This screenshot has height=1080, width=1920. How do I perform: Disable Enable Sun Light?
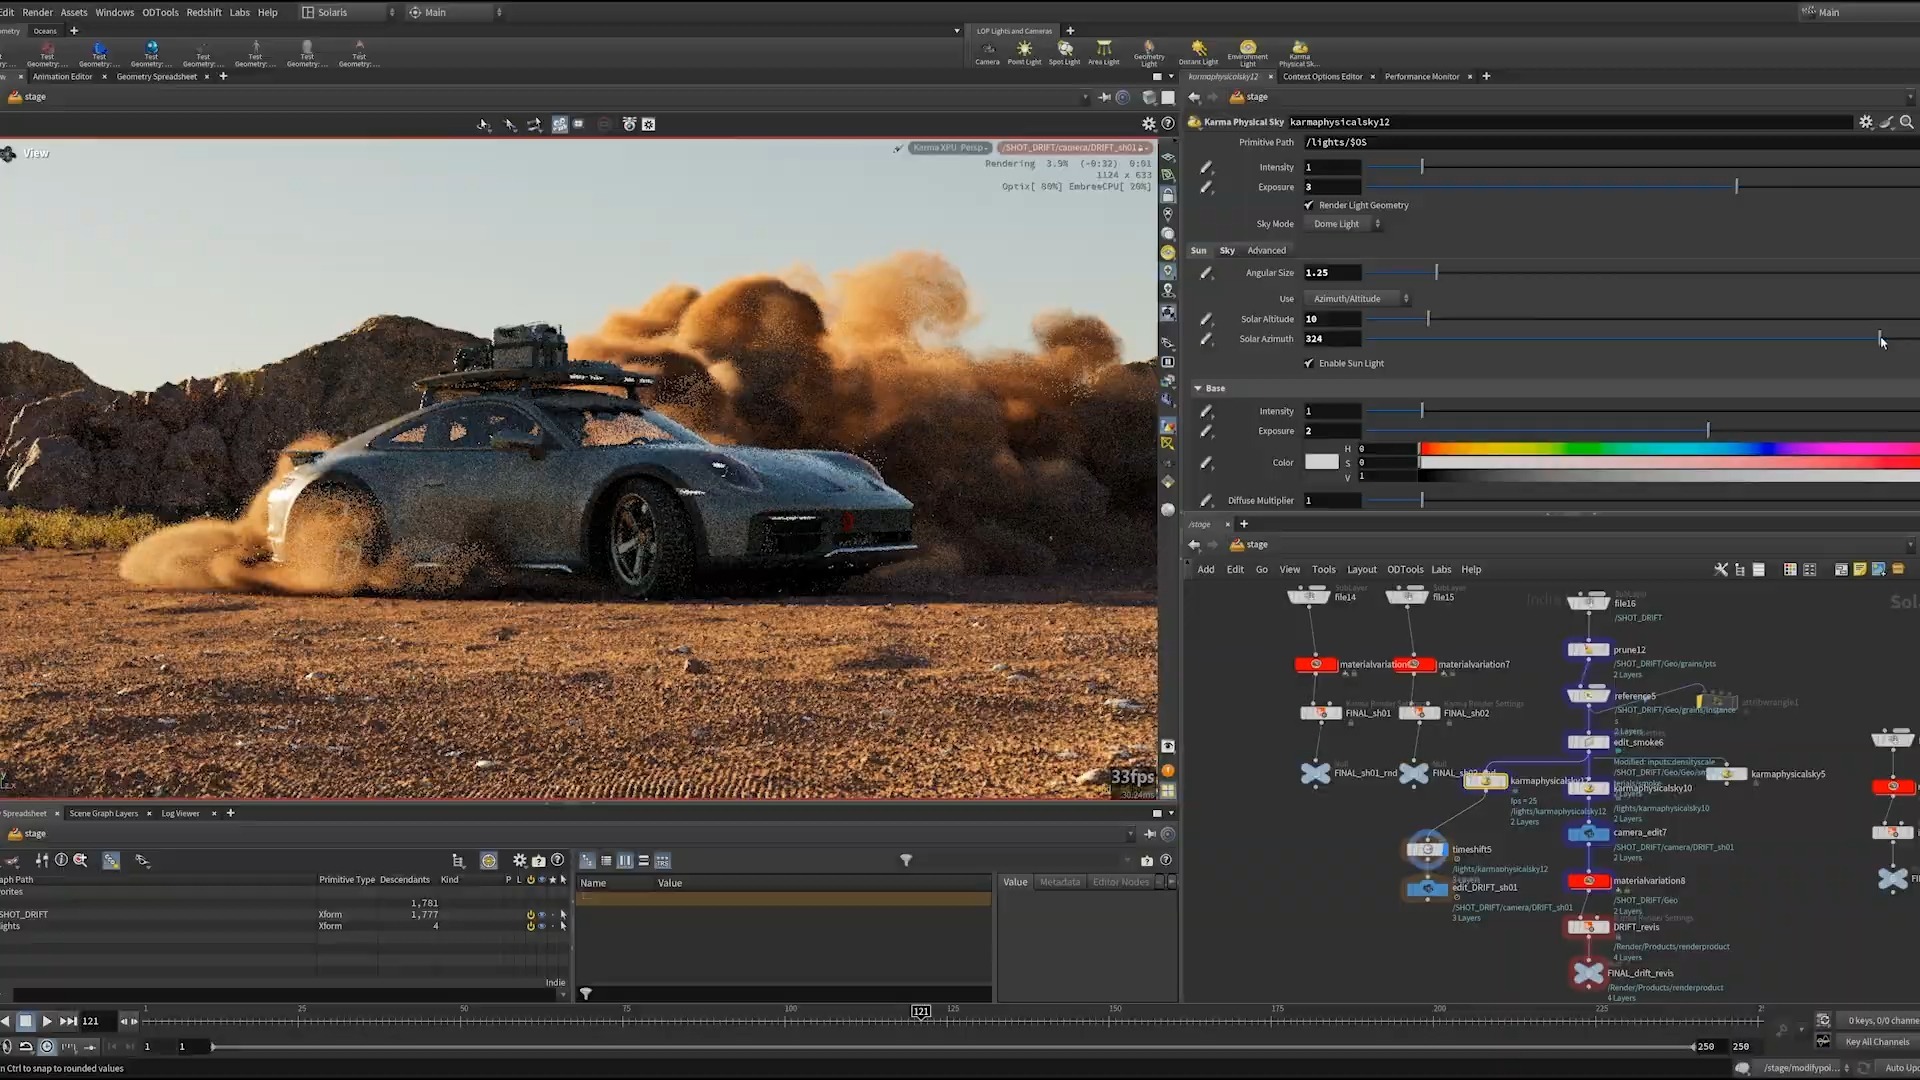point(1309,363)
